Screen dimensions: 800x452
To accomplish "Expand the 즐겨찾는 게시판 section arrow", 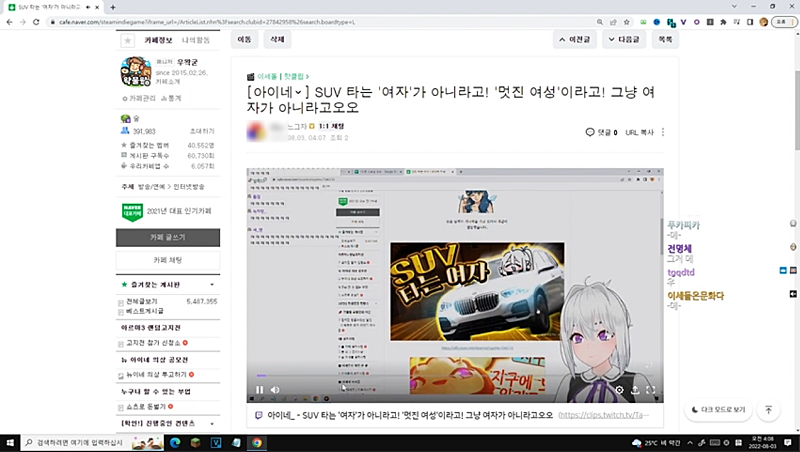I will coord(213,285).
